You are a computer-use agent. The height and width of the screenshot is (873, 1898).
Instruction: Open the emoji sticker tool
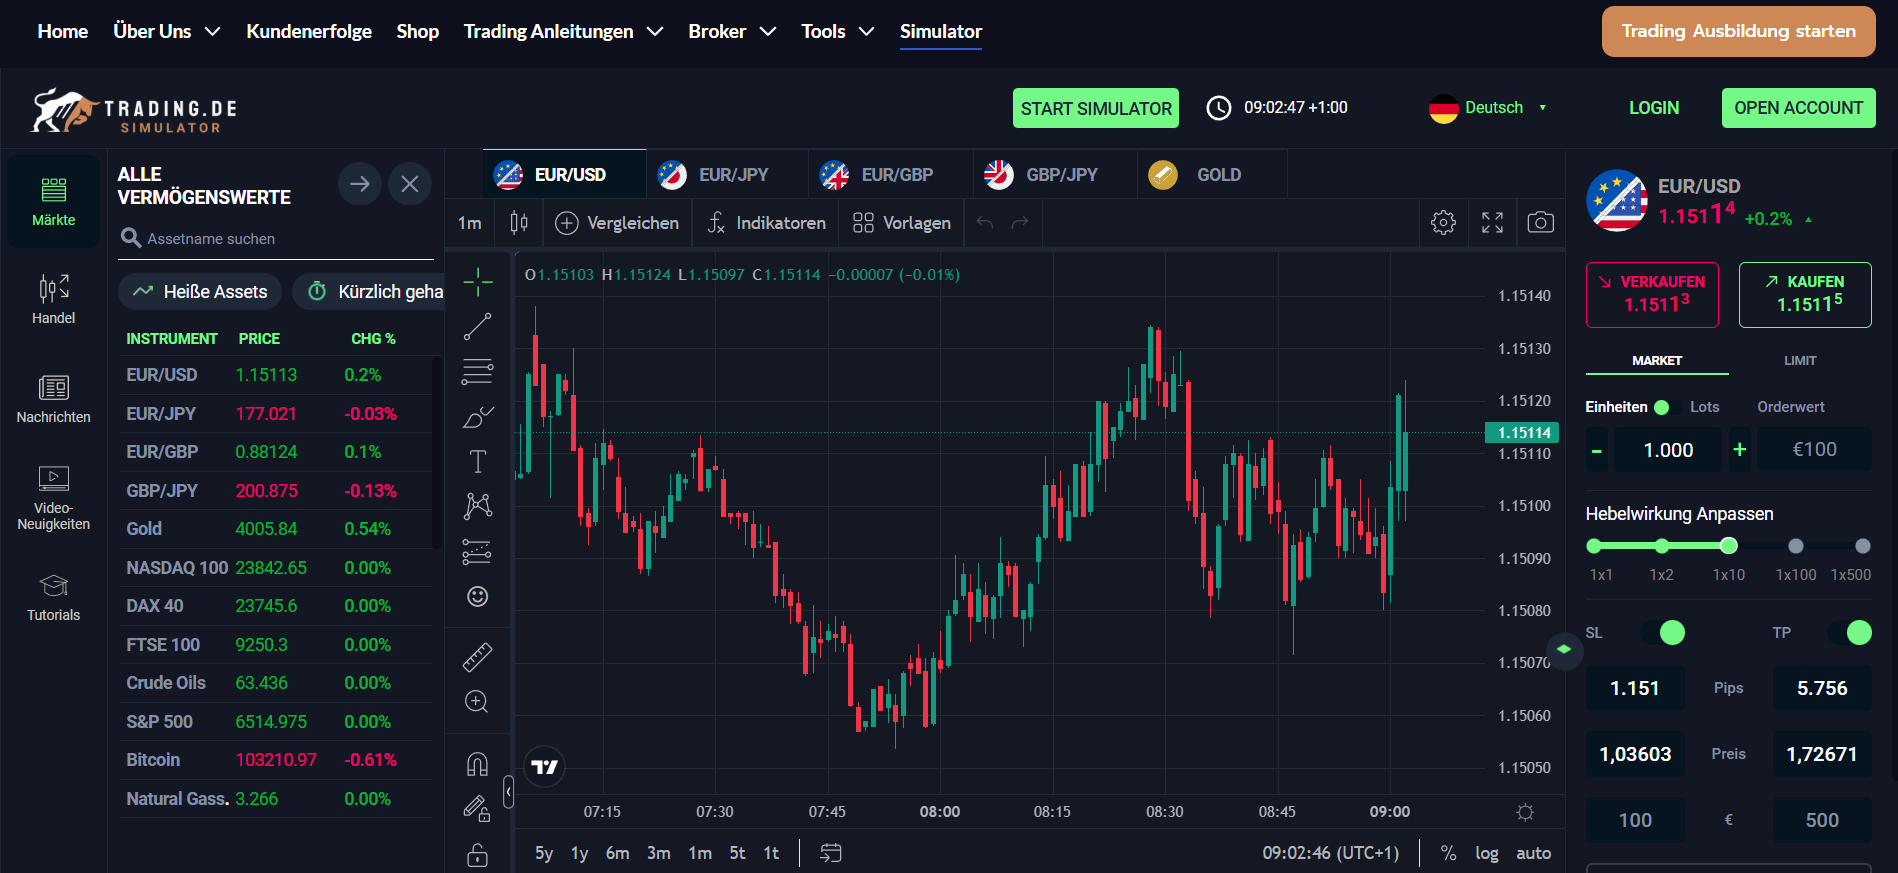[477, 597]
